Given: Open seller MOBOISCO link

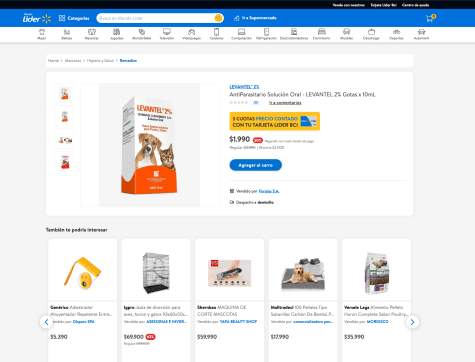Looking at the screenshot, I should tap(378, 322).
